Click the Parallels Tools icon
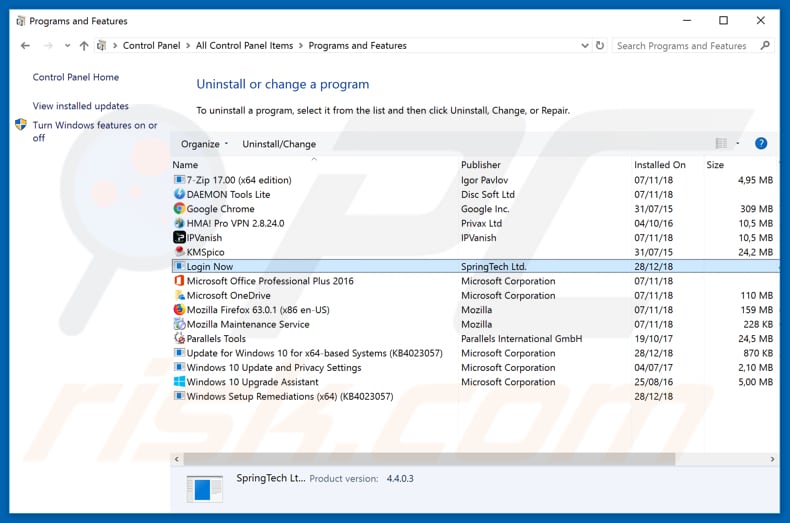 [179, 339]
